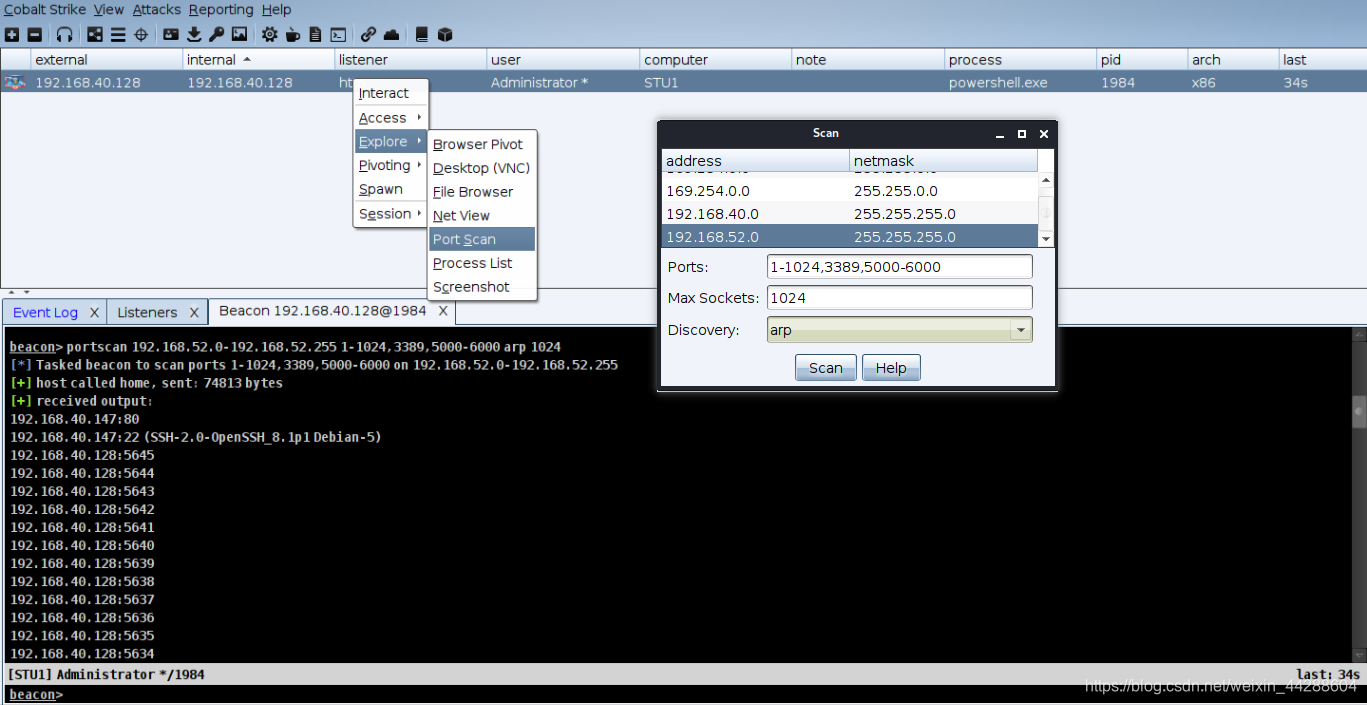Choose Screenshot from Explore submenu
The height and width of the screenshot is (705, 1367).
pos(482,287)
